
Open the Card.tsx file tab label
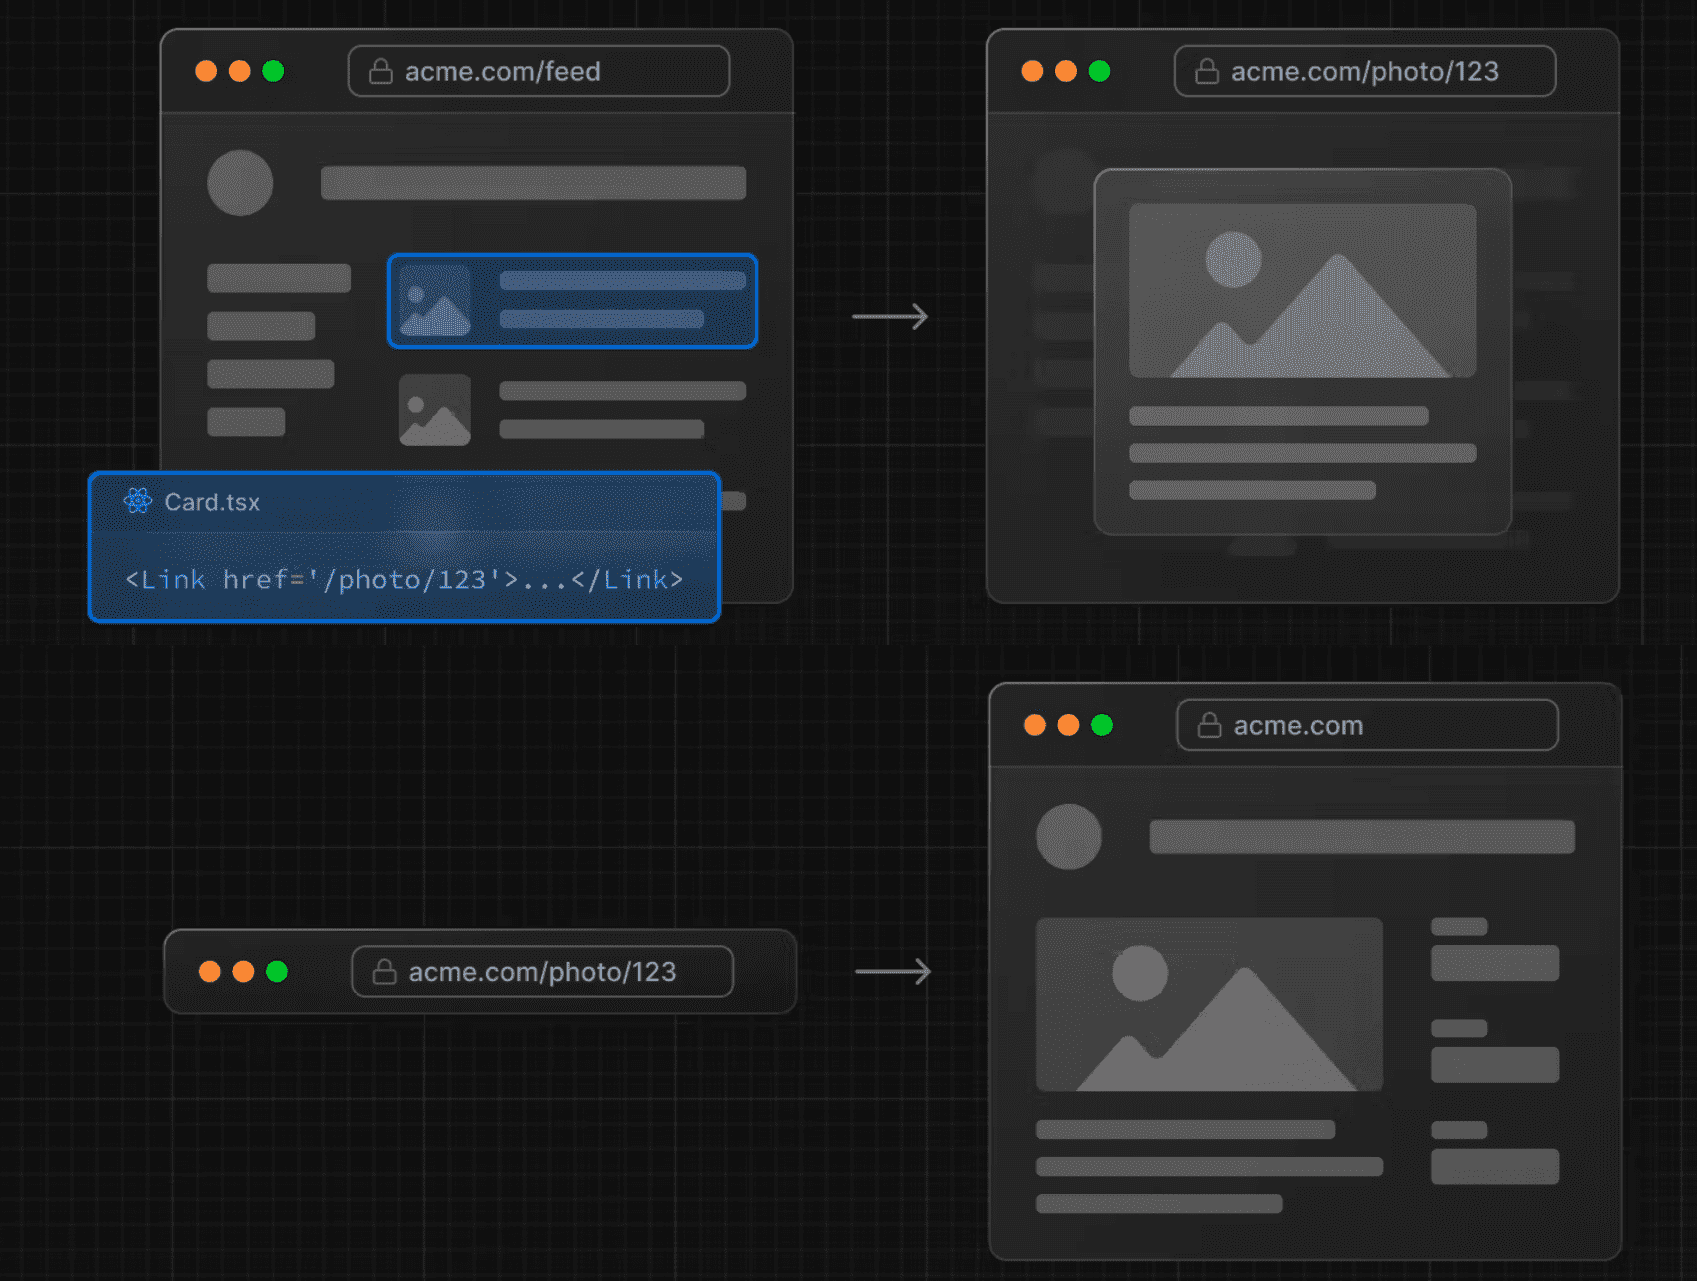[x=212, y=502]
